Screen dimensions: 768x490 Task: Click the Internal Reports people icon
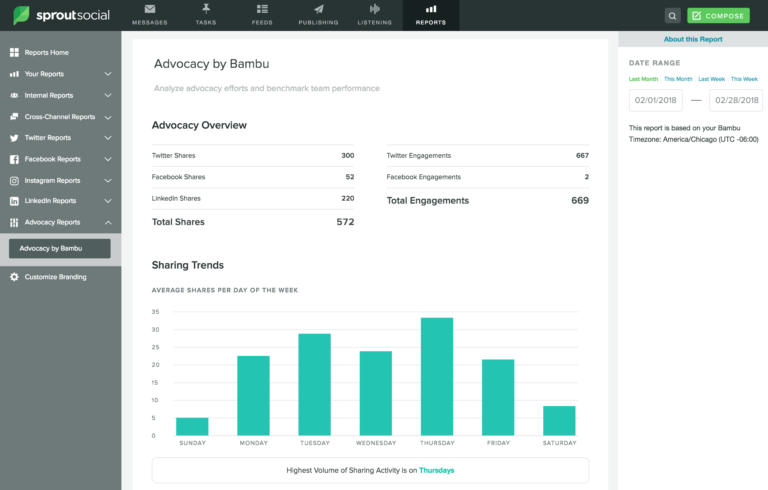pos(14,96)
